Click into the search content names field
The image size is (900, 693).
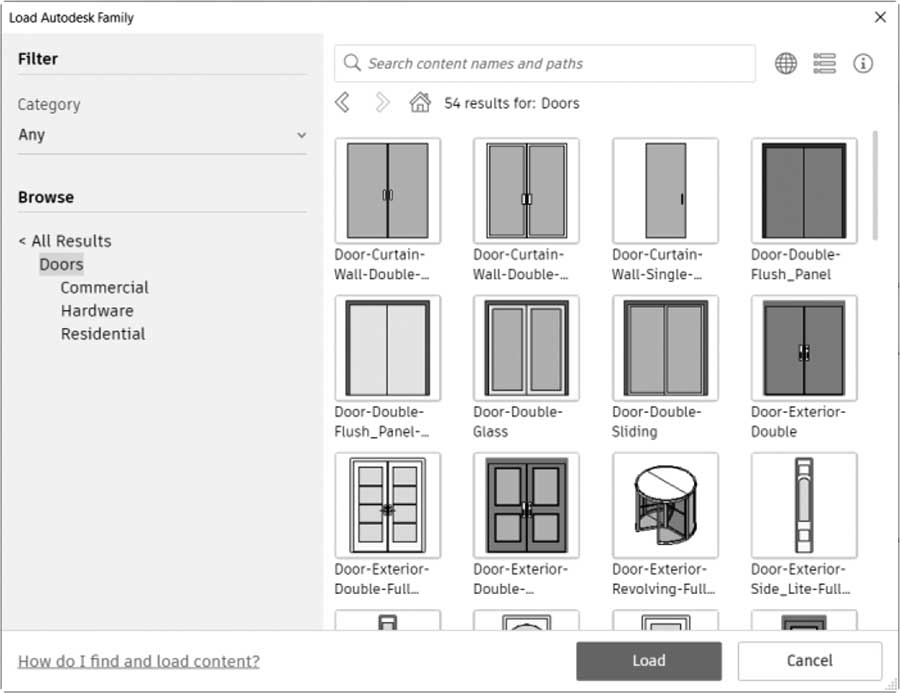(x=545, y=63)
